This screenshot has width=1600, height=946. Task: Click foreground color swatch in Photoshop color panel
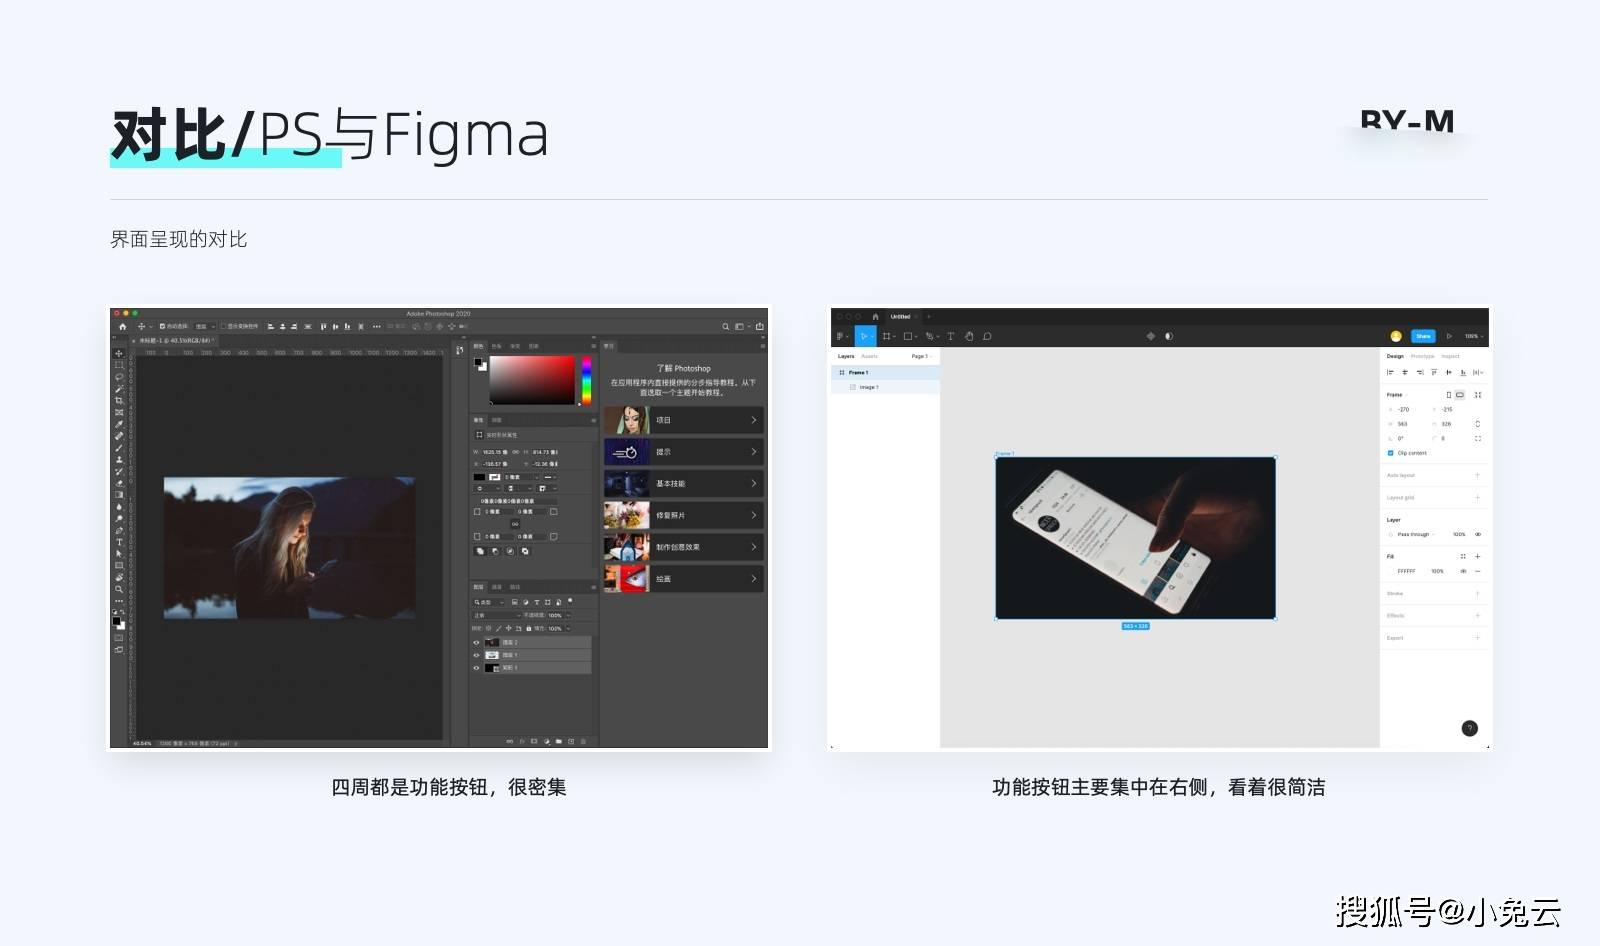(x=478, y=362)
